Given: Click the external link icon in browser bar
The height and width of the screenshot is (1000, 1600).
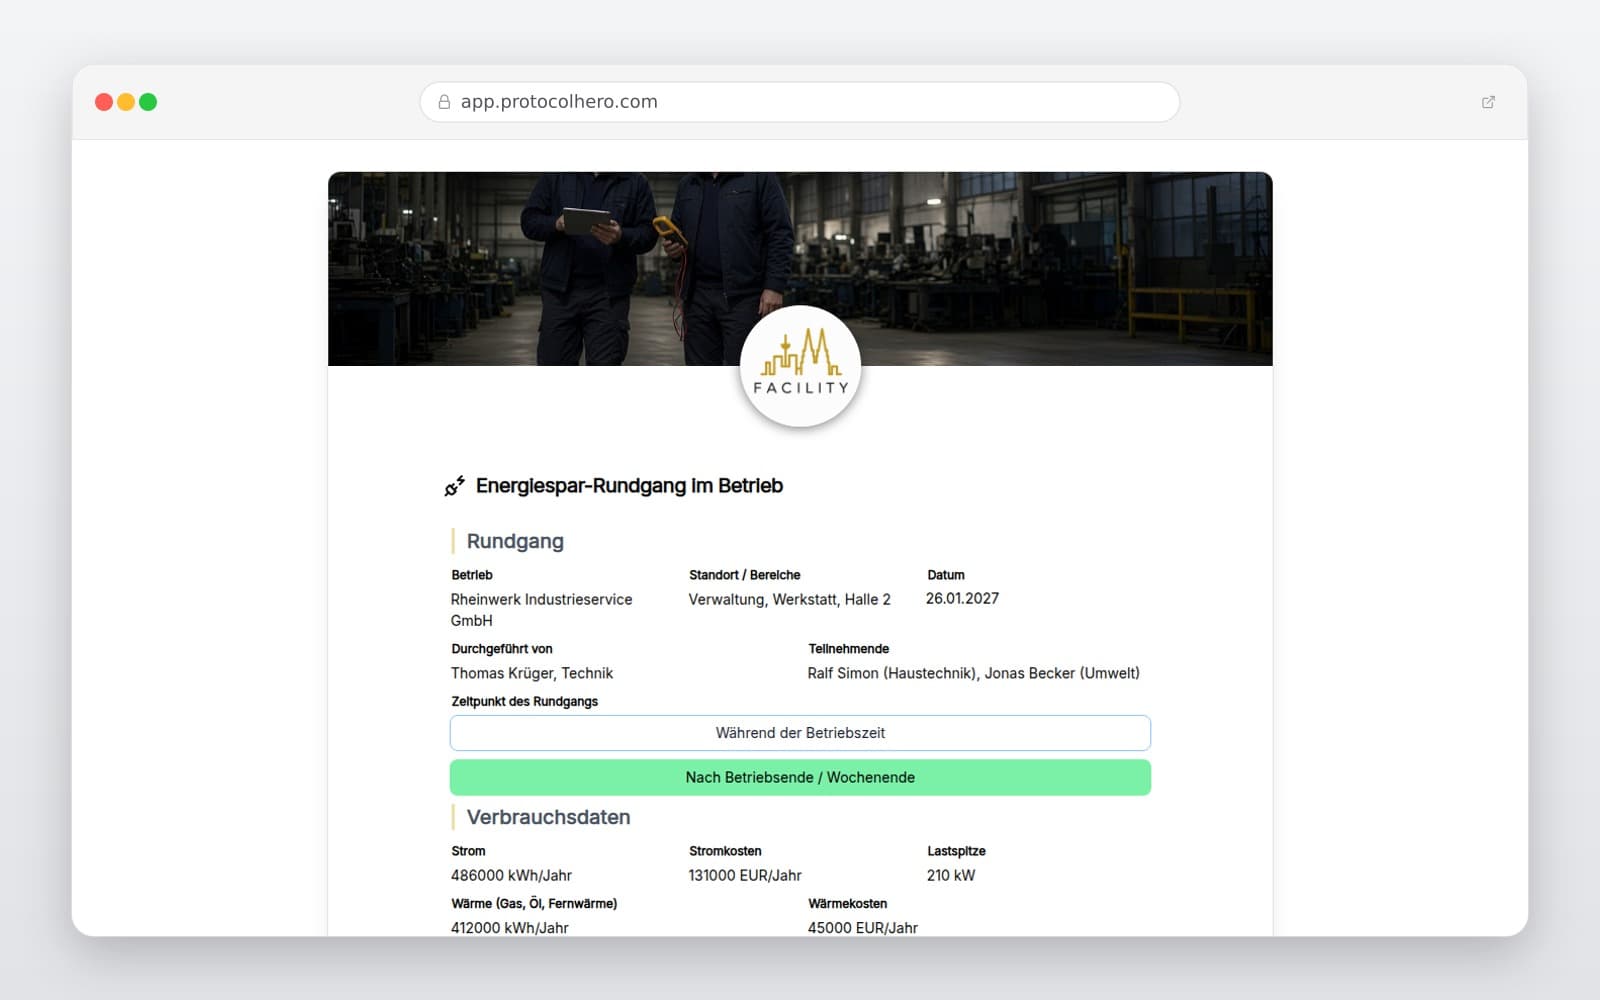Looking at the screenshot, I should [1488, 102].
